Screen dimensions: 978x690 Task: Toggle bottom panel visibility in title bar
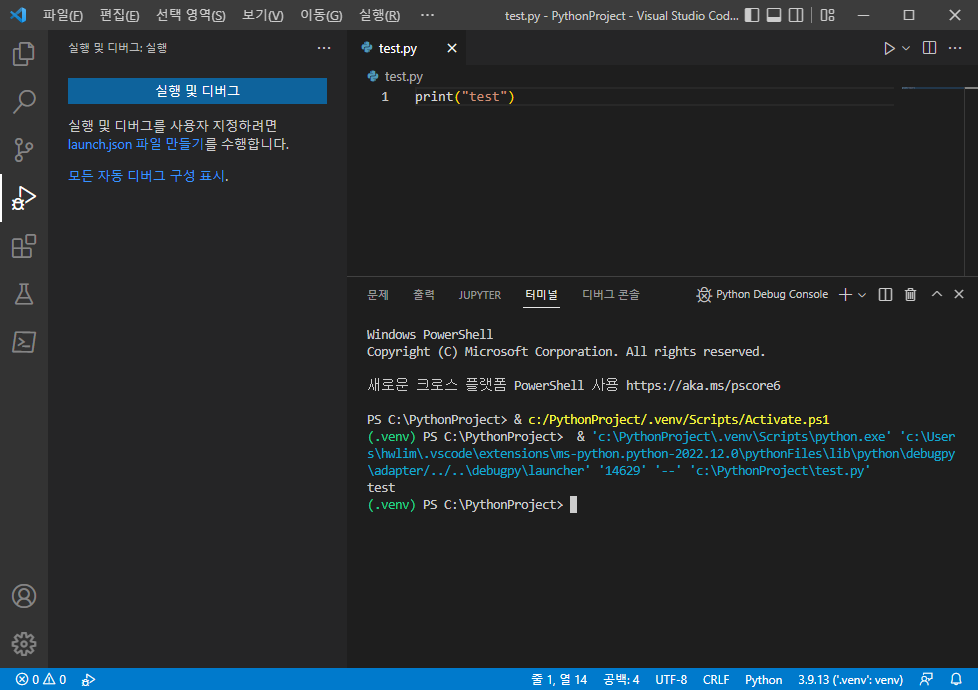point(774,15)
